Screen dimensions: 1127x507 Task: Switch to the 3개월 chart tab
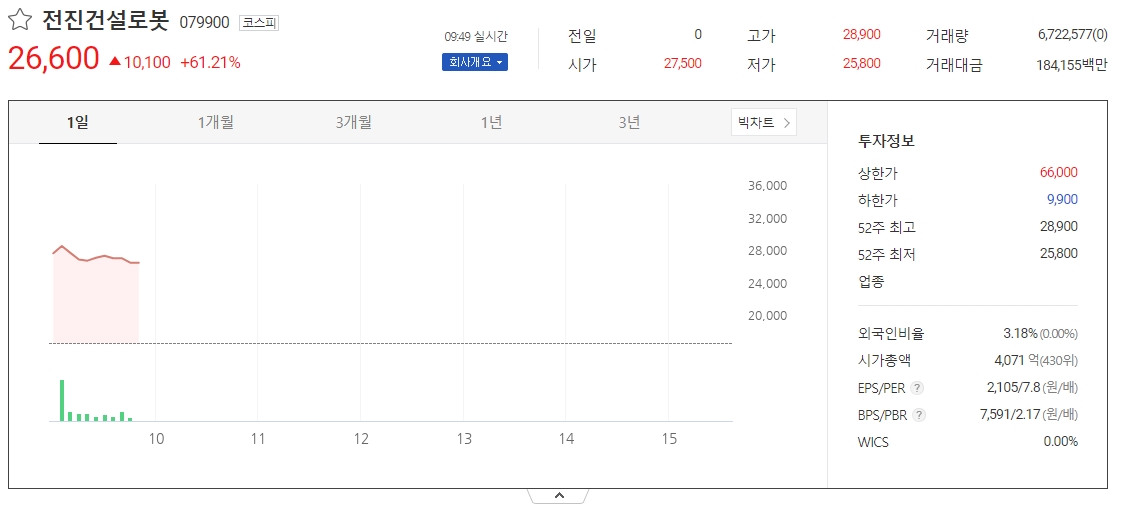tap(354, 123)
